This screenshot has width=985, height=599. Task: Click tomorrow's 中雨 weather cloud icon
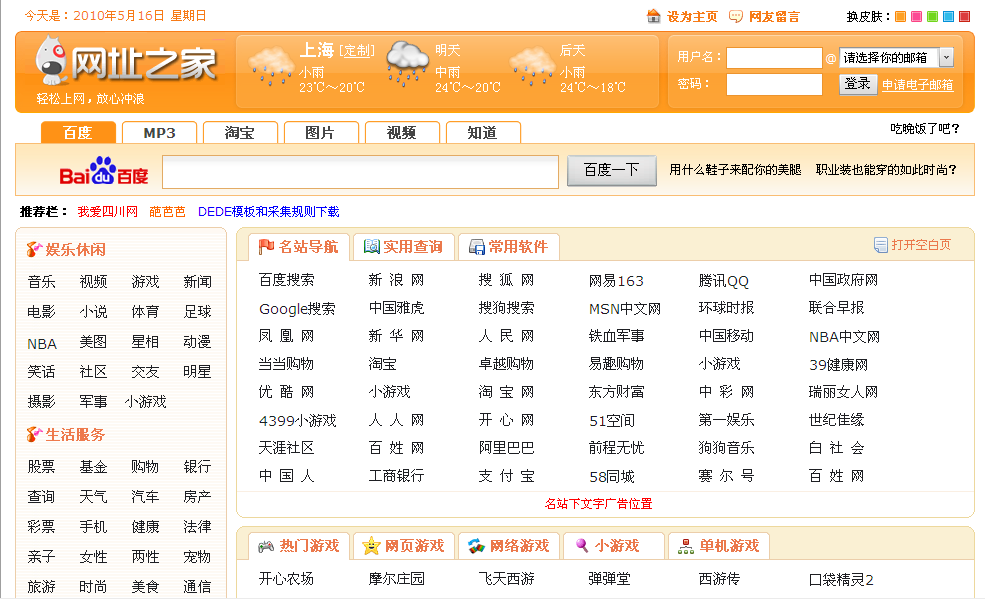[407, 63]
